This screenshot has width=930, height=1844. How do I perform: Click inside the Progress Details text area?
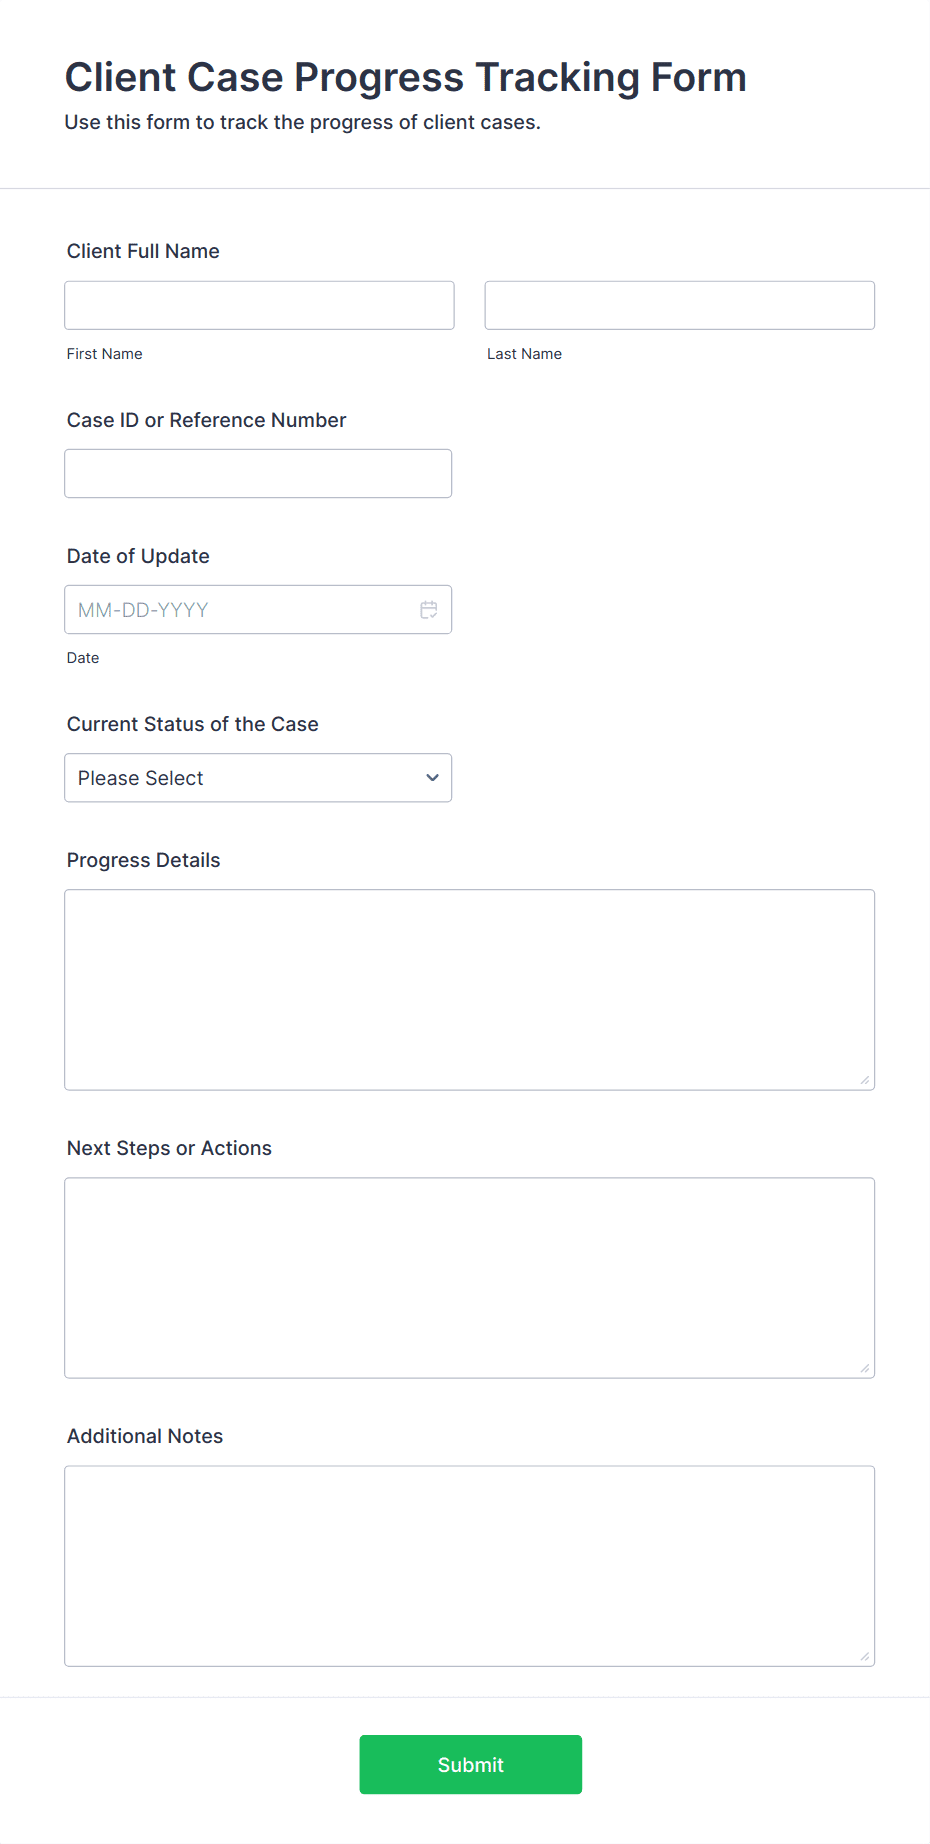click(470, 989)
